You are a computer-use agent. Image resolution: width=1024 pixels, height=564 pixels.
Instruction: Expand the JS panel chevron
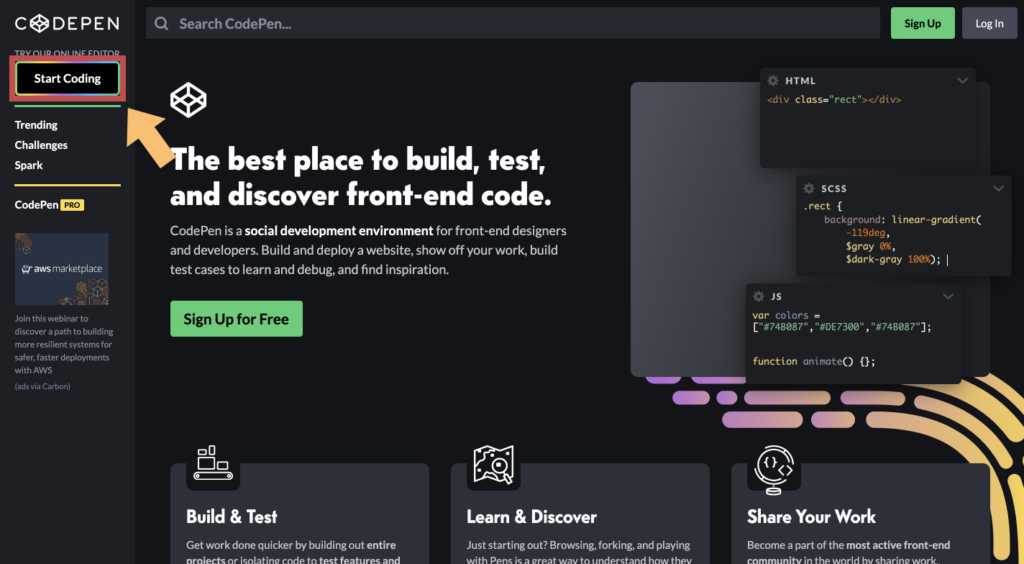[x=948, y=296]
